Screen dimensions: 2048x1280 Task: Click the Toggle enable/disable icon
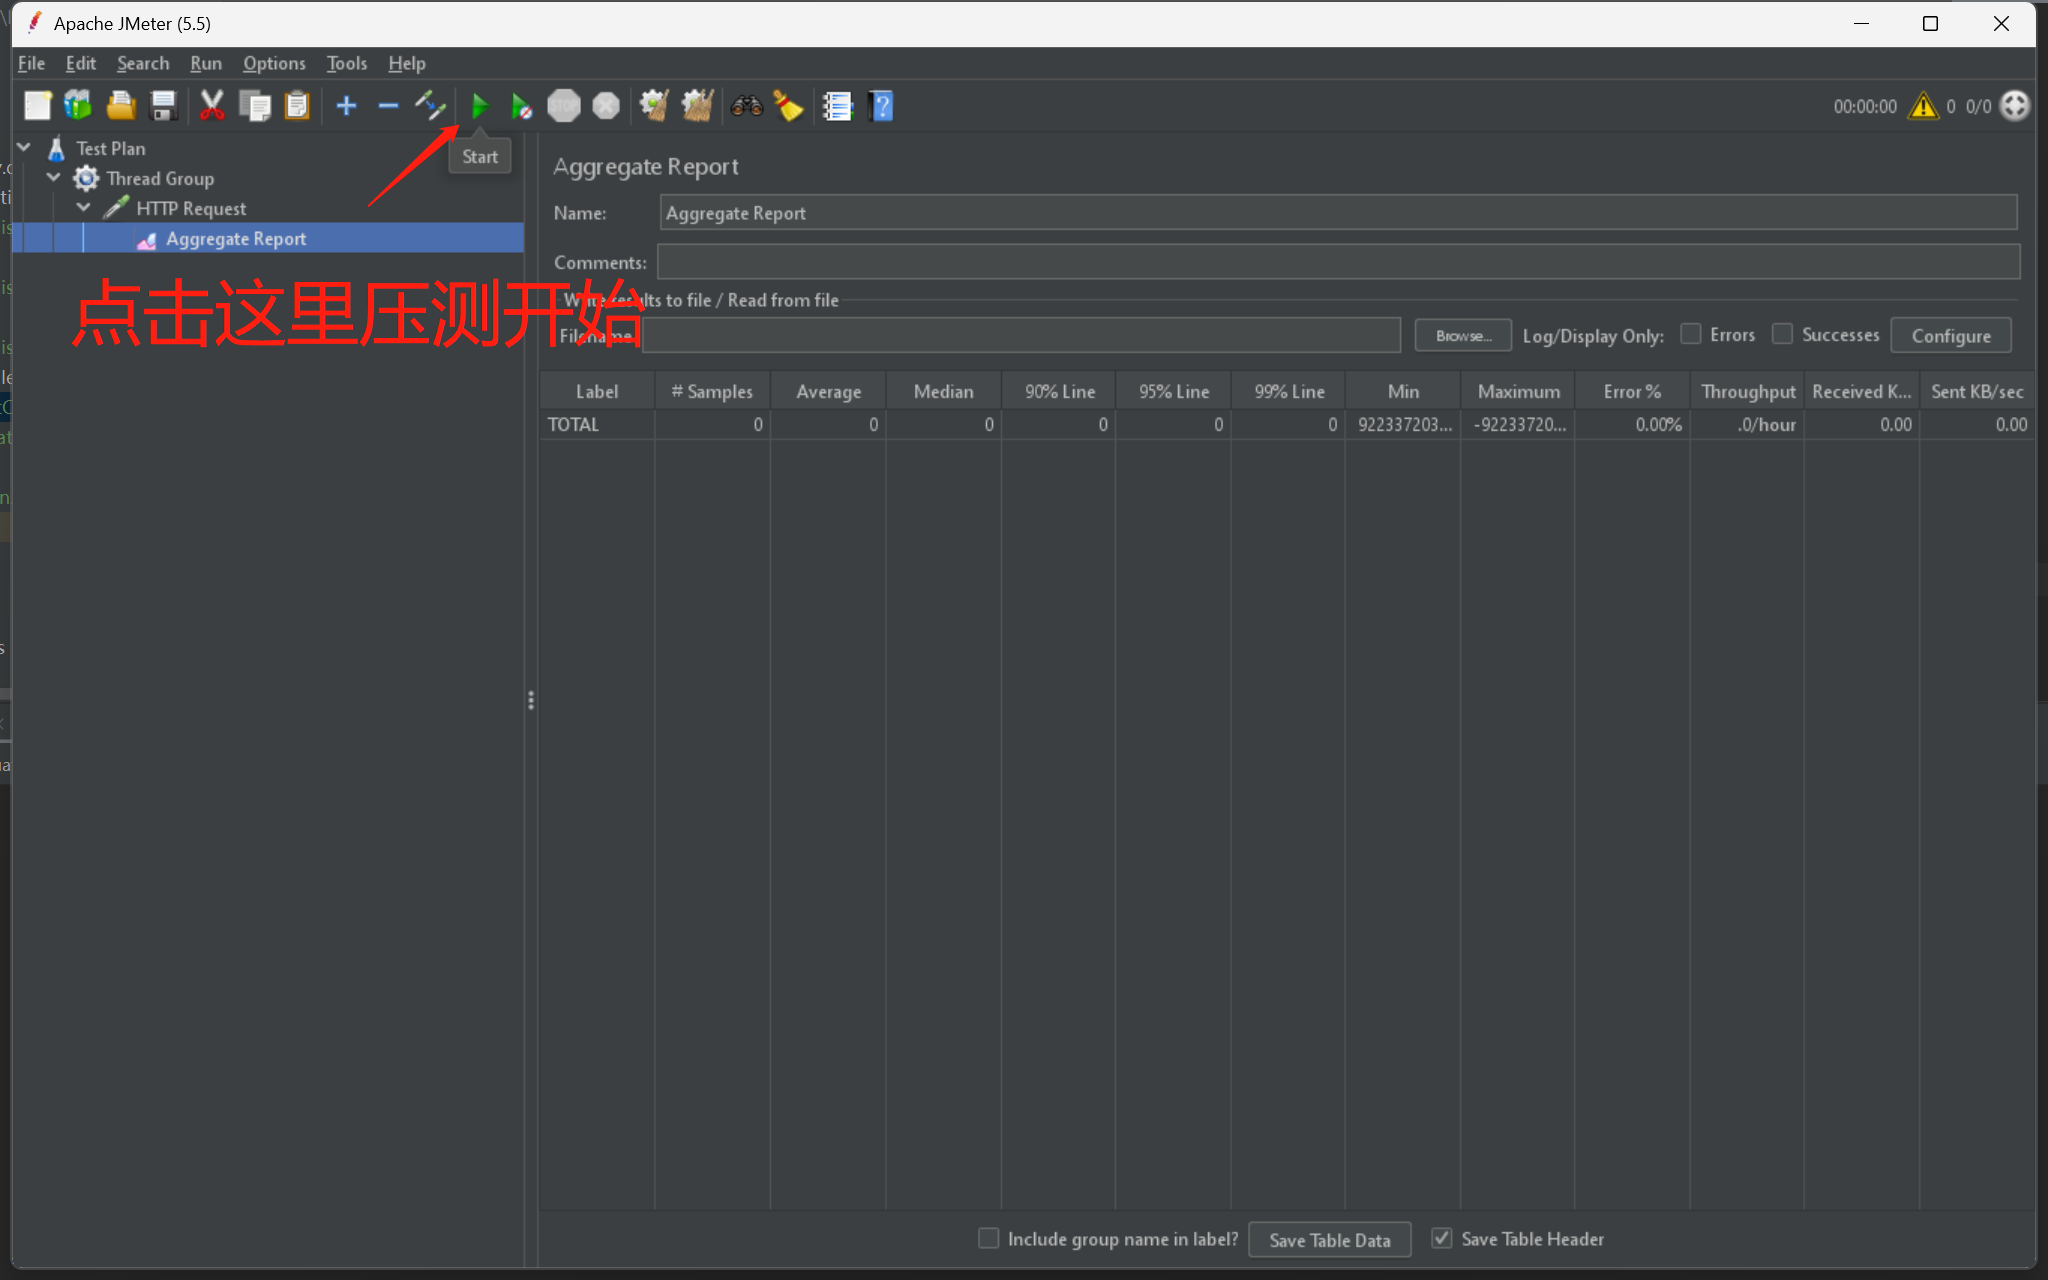click(431, 106)
